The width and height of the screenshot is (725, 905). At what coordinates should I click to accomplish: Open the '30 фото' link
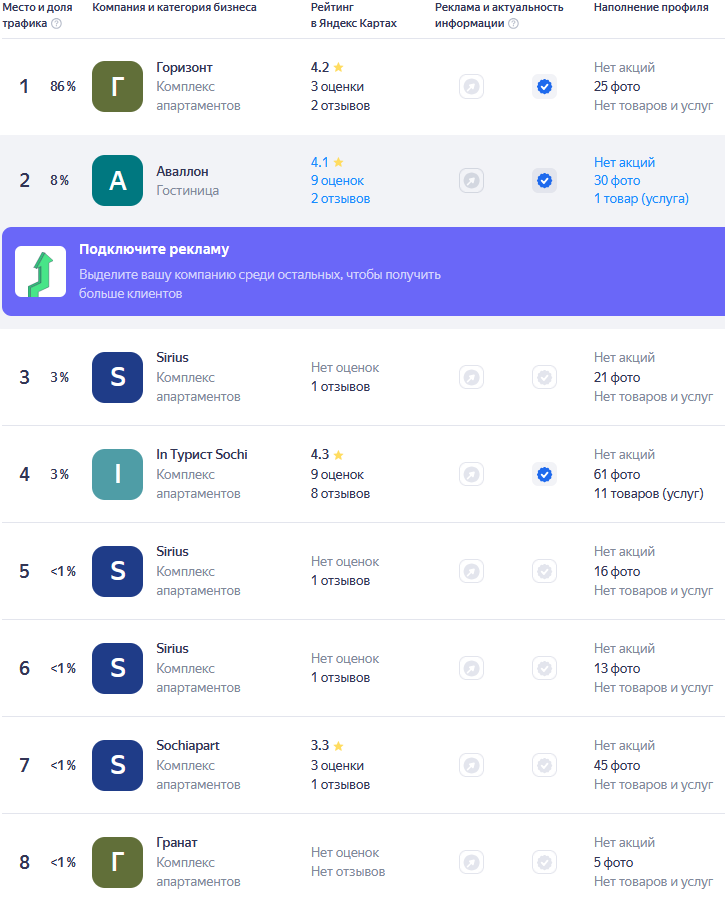pyautogui.click(x=617, y=181)
